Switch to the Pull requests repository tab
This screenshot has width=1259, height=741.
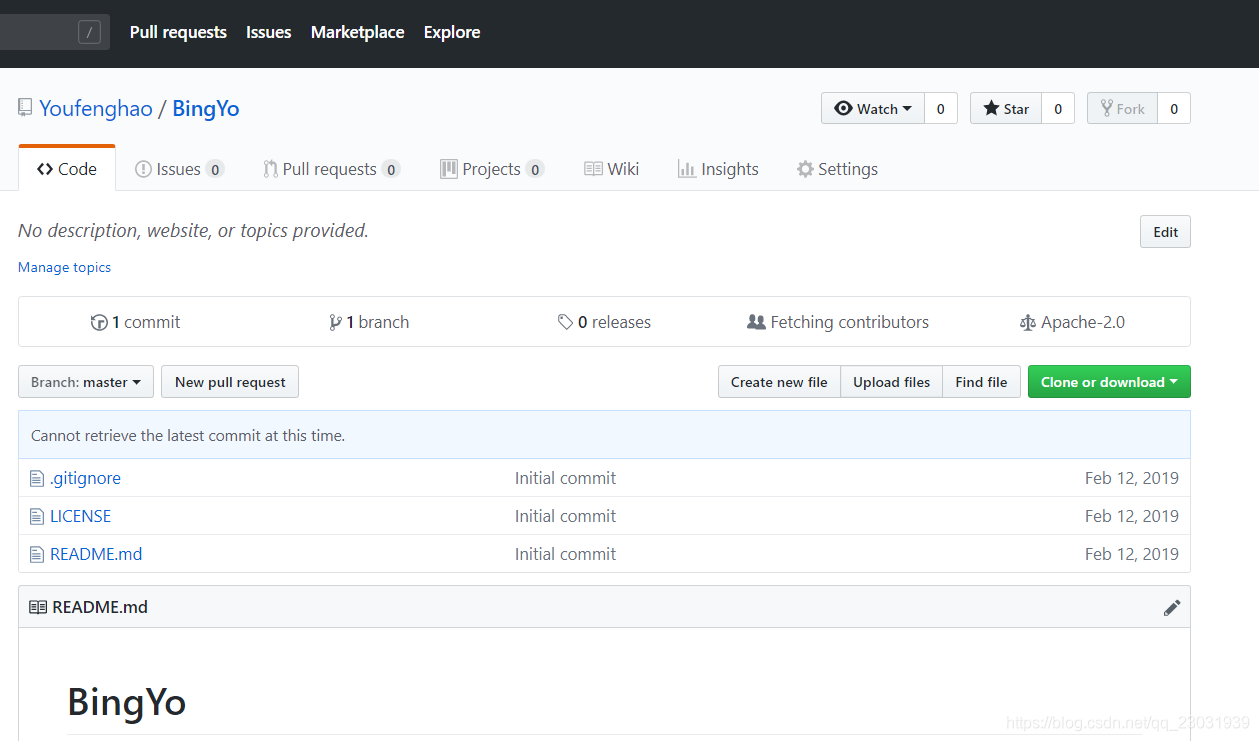pyautogui.click(x=331, y=169)
